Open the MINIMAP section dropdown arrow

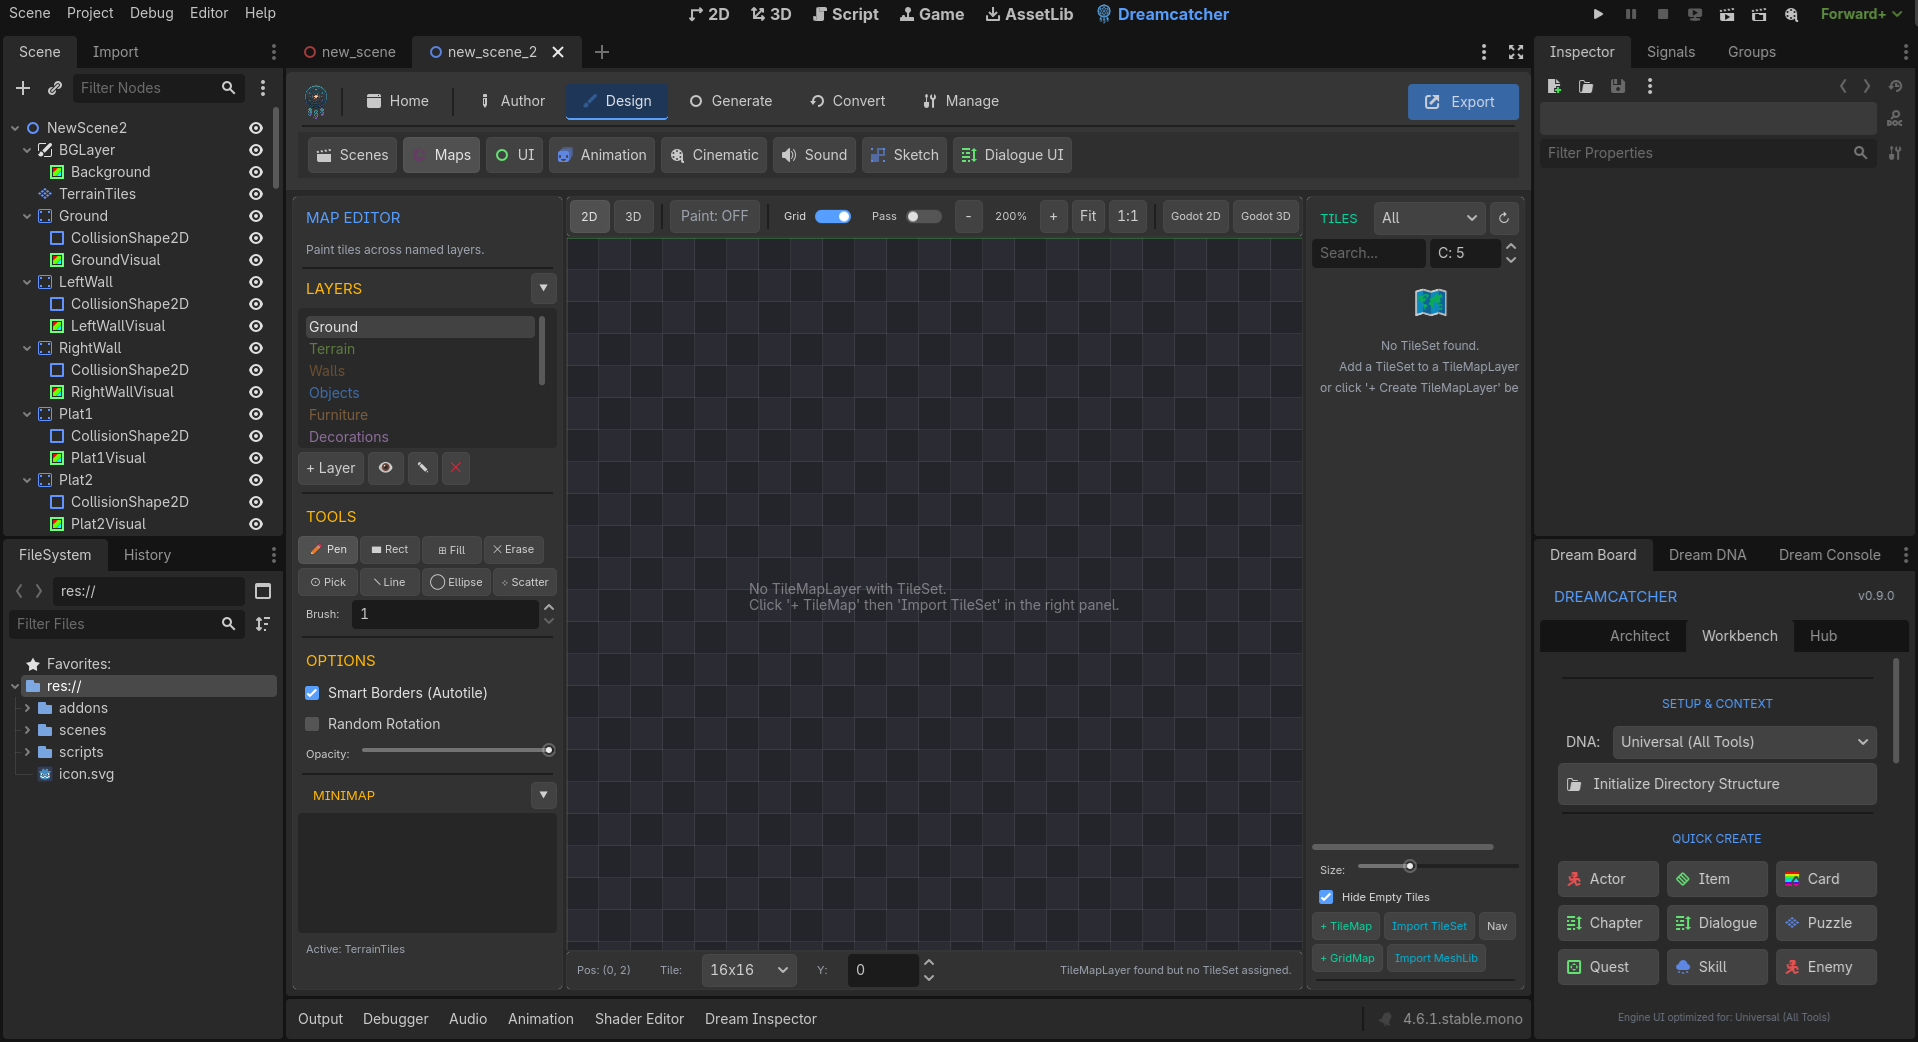click(x=543, y=795)
